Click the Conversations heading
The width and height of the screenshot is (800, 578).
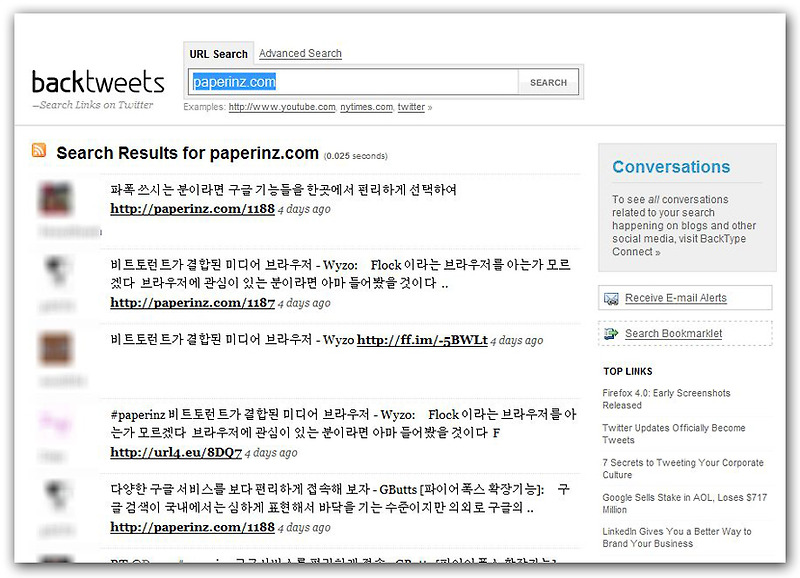(671, 167)
